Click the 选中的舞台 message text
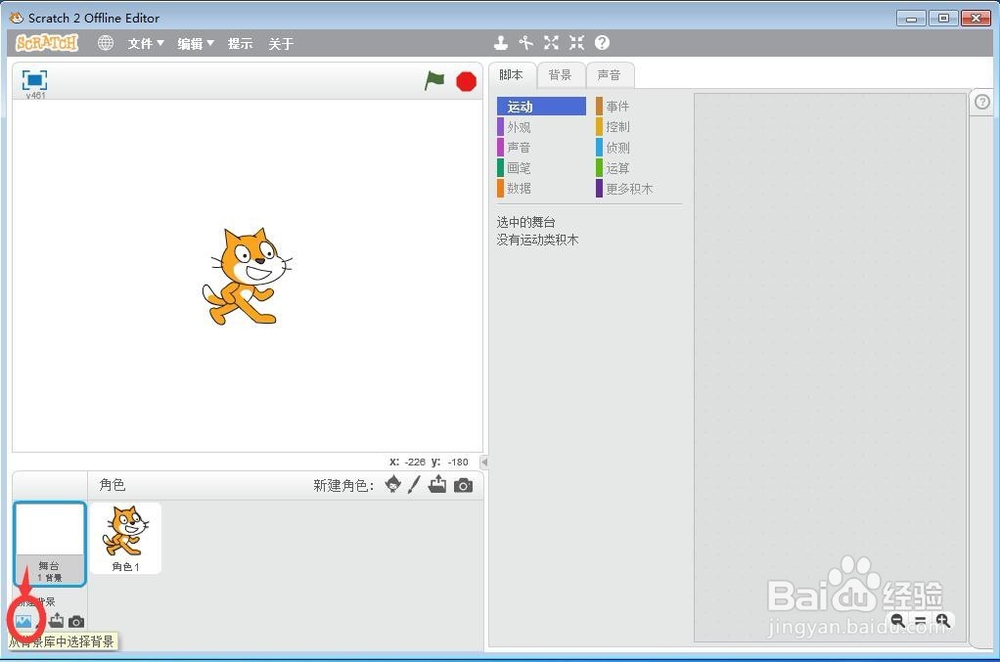Viewport: 1000px width, 662px height. [x=526, y=222]
